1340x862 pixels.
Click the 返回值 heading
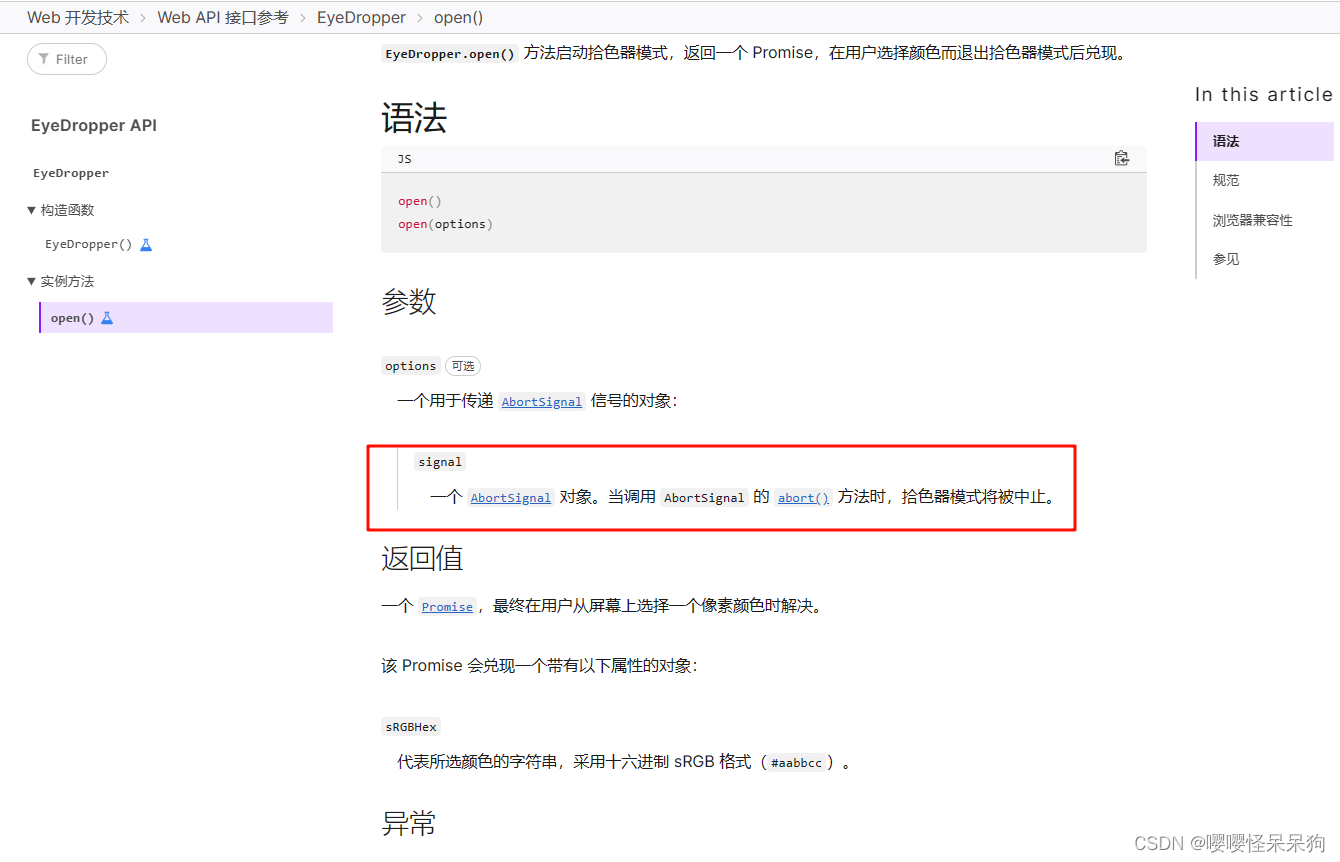[x=422, y=558]
